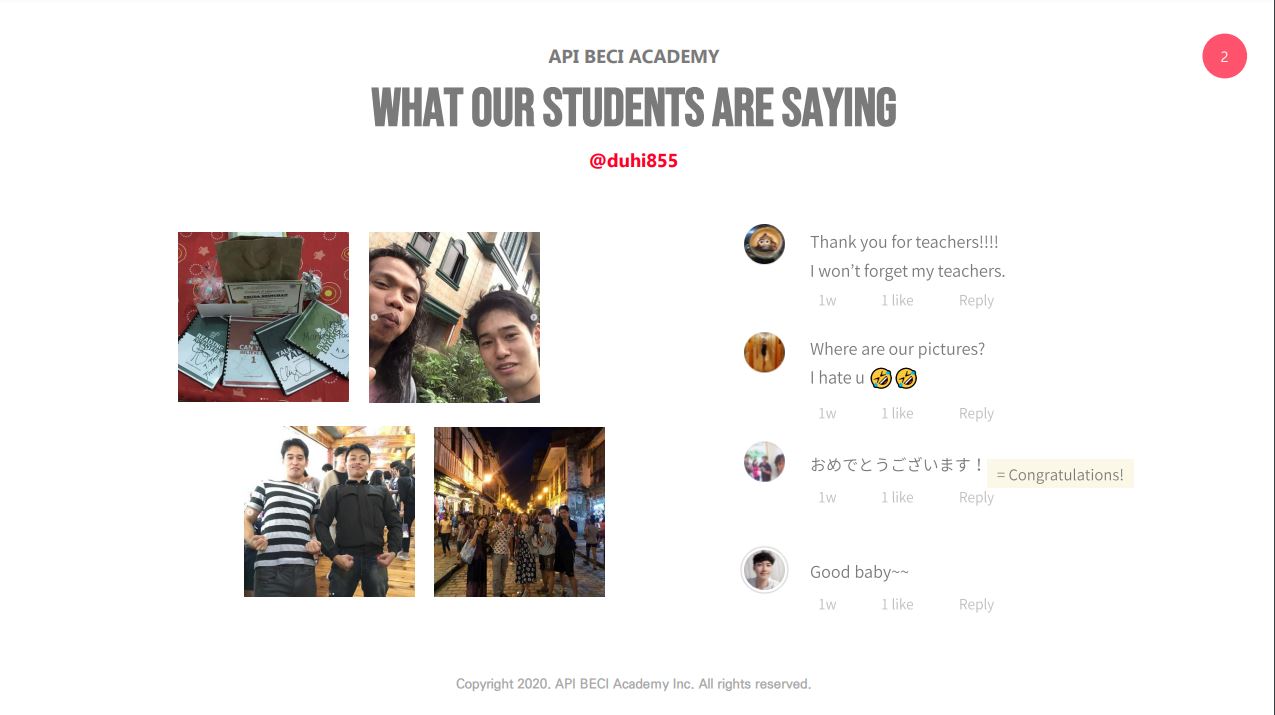The width and height of the screenshot is (1275, 715).
Task: Open the night street group photo
Action: 519,512
